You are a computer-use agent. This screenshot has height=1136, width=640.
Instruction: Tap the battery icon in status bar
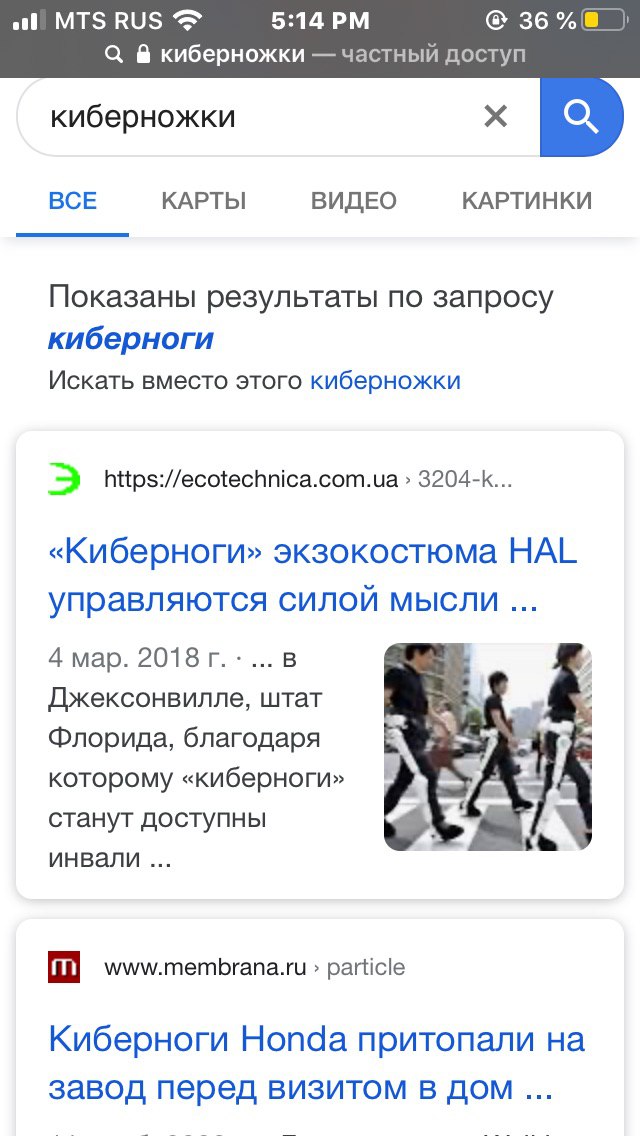605,20
